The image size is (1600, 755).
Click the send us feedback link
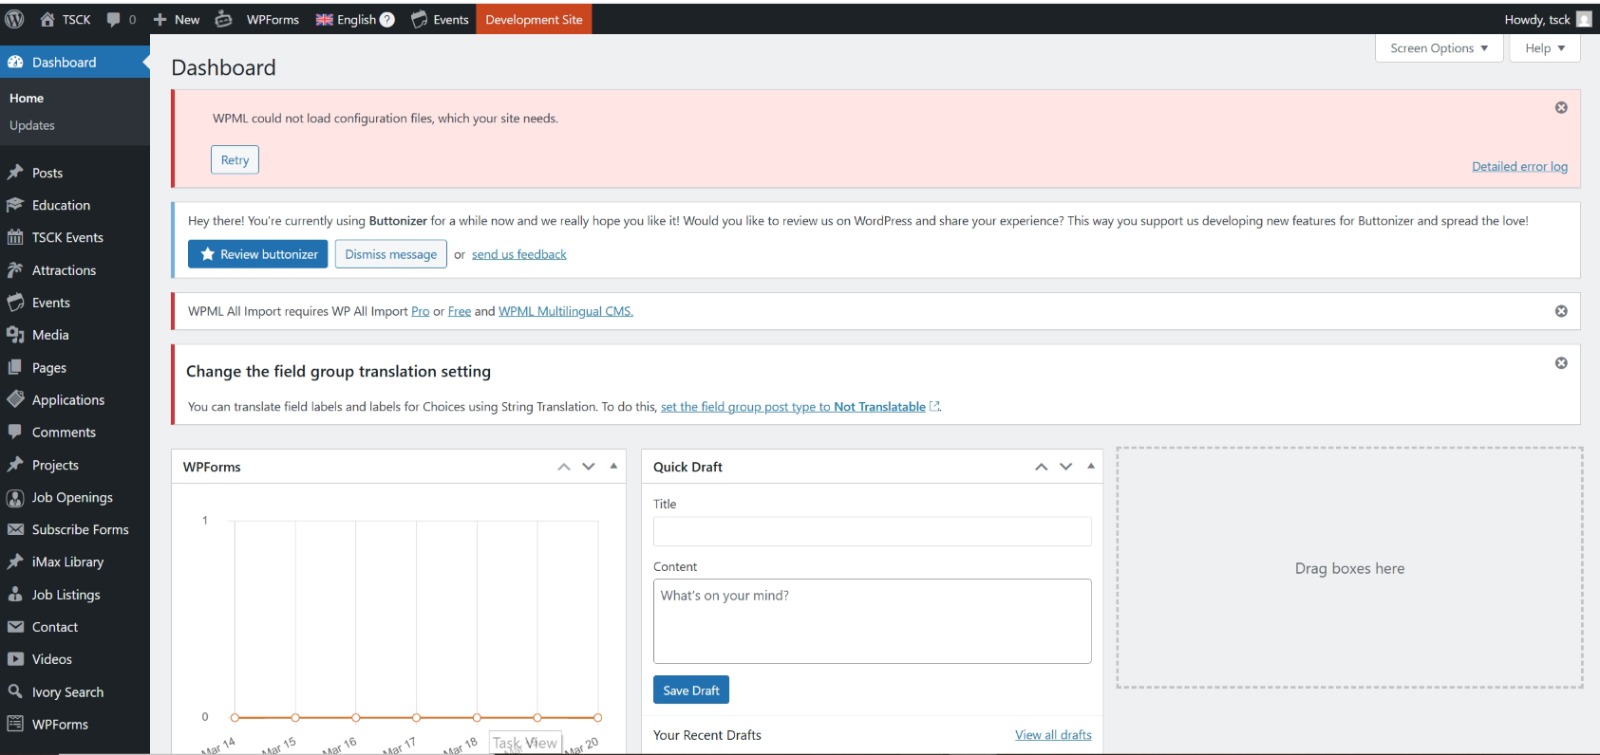tap(519, 254)
